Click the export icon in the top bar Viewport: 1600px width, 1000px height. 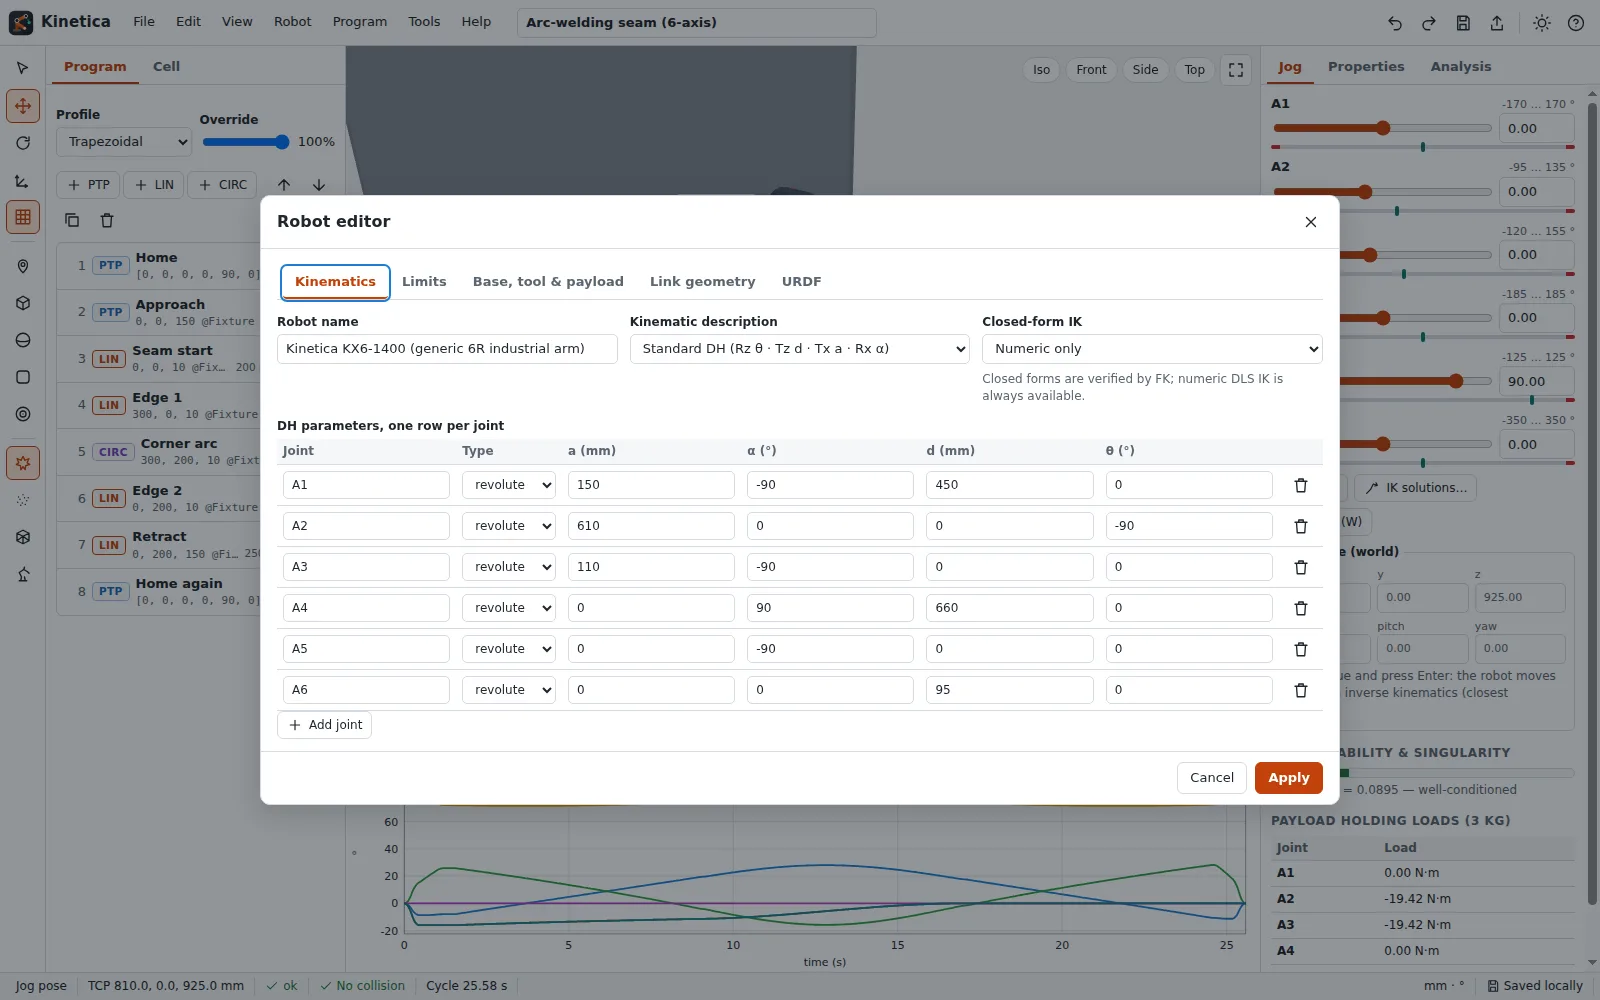(x=1497, y=23)
